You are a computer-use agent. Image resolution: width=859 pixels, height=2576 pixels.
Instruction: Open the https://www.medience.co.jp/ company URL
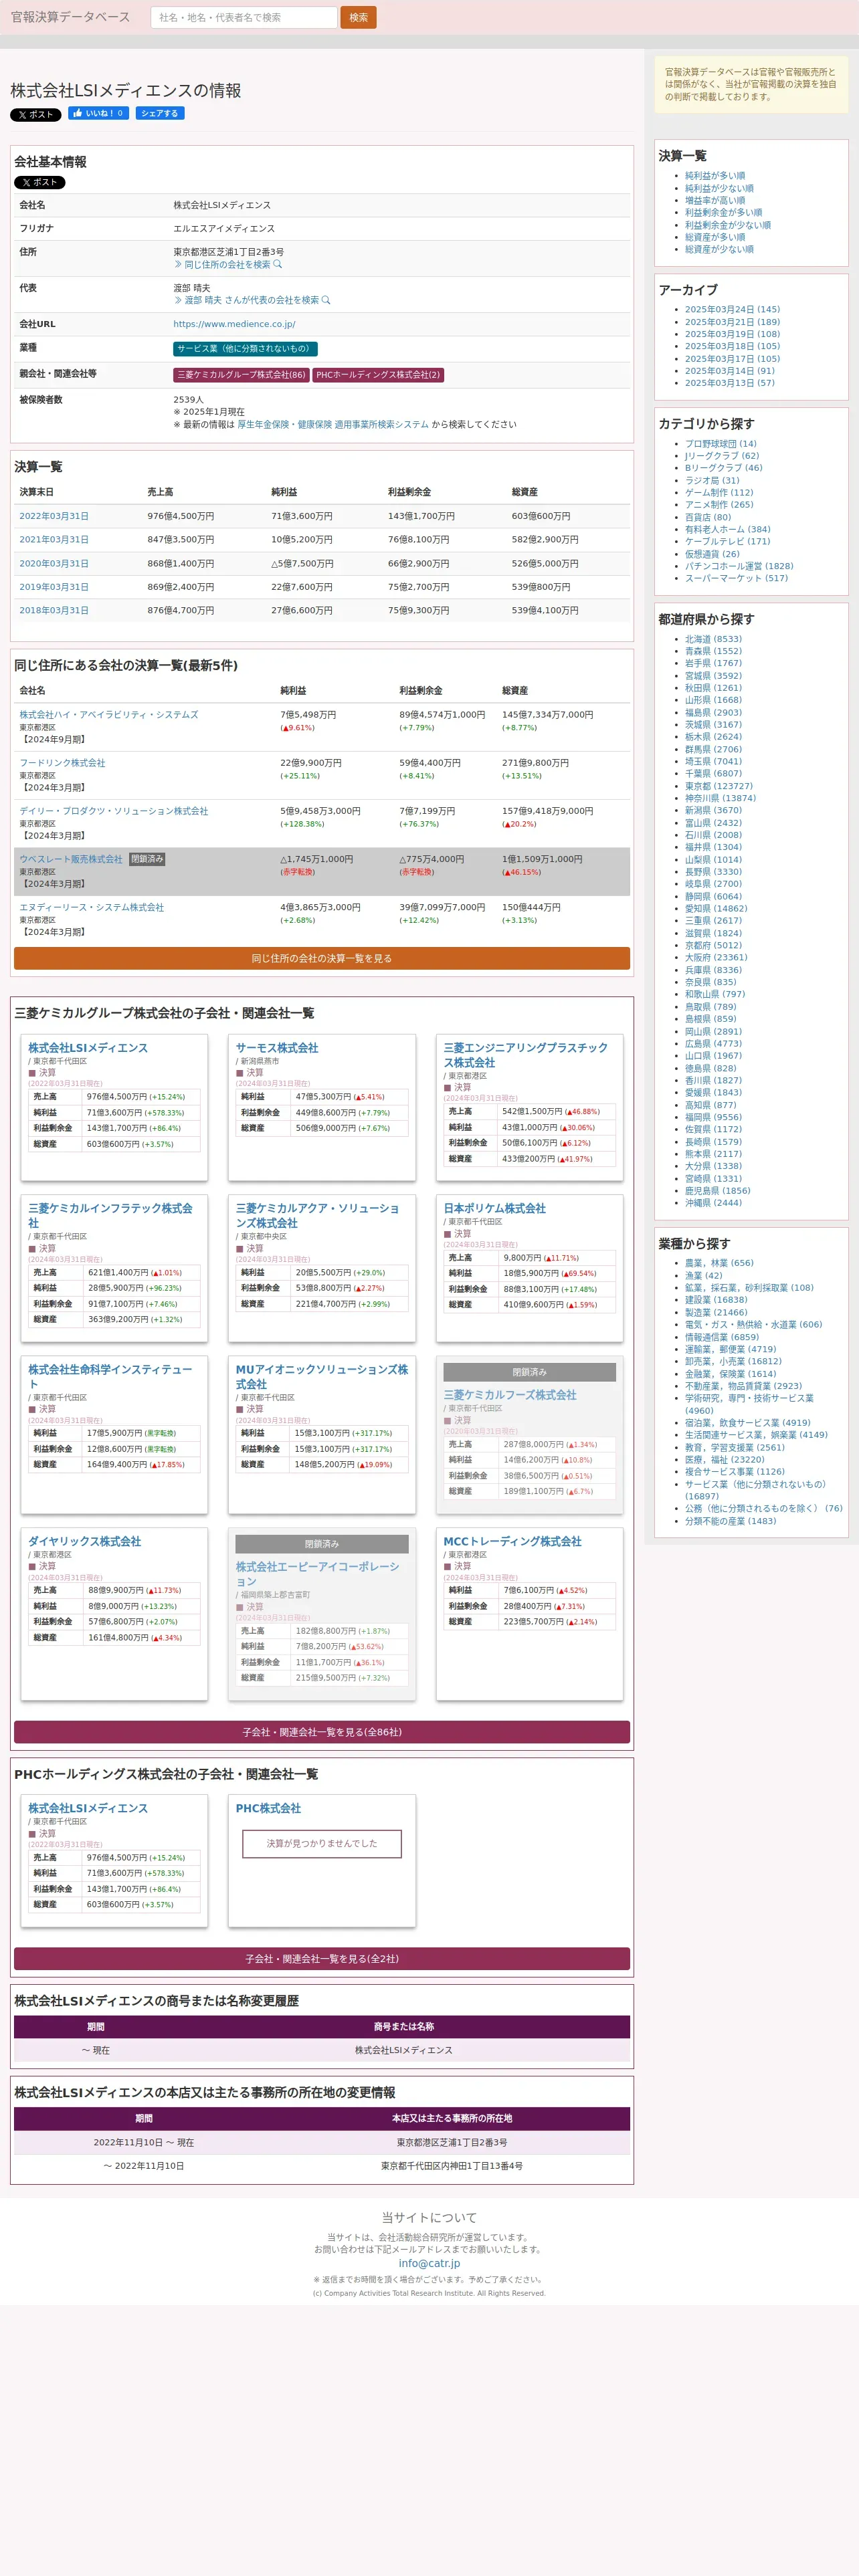point(234,324)
